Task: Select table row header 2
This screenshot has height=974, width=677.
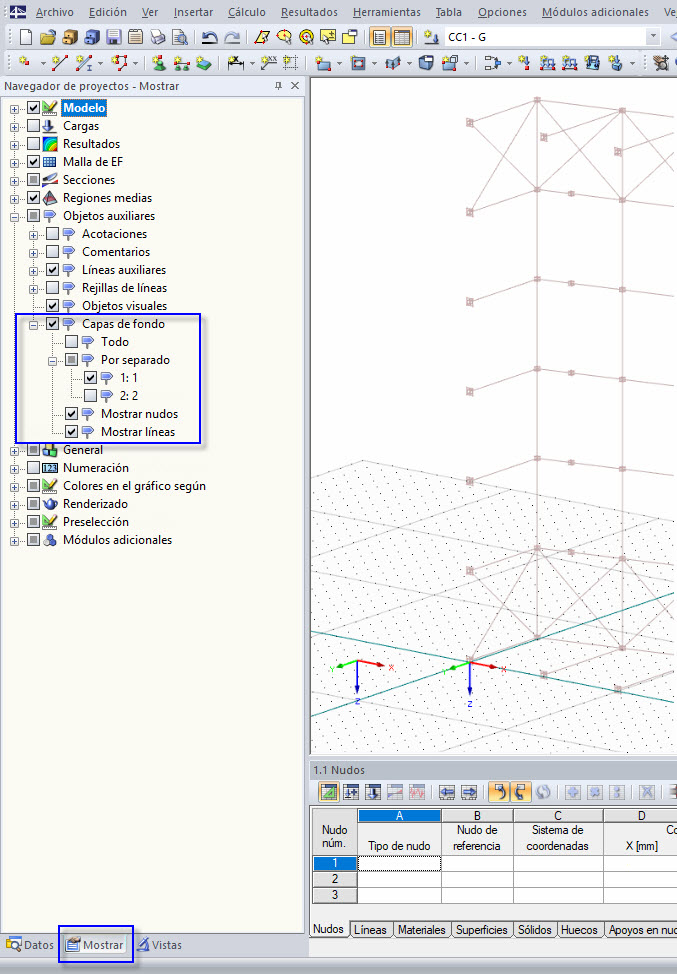Action: click(x=335, y=879)
